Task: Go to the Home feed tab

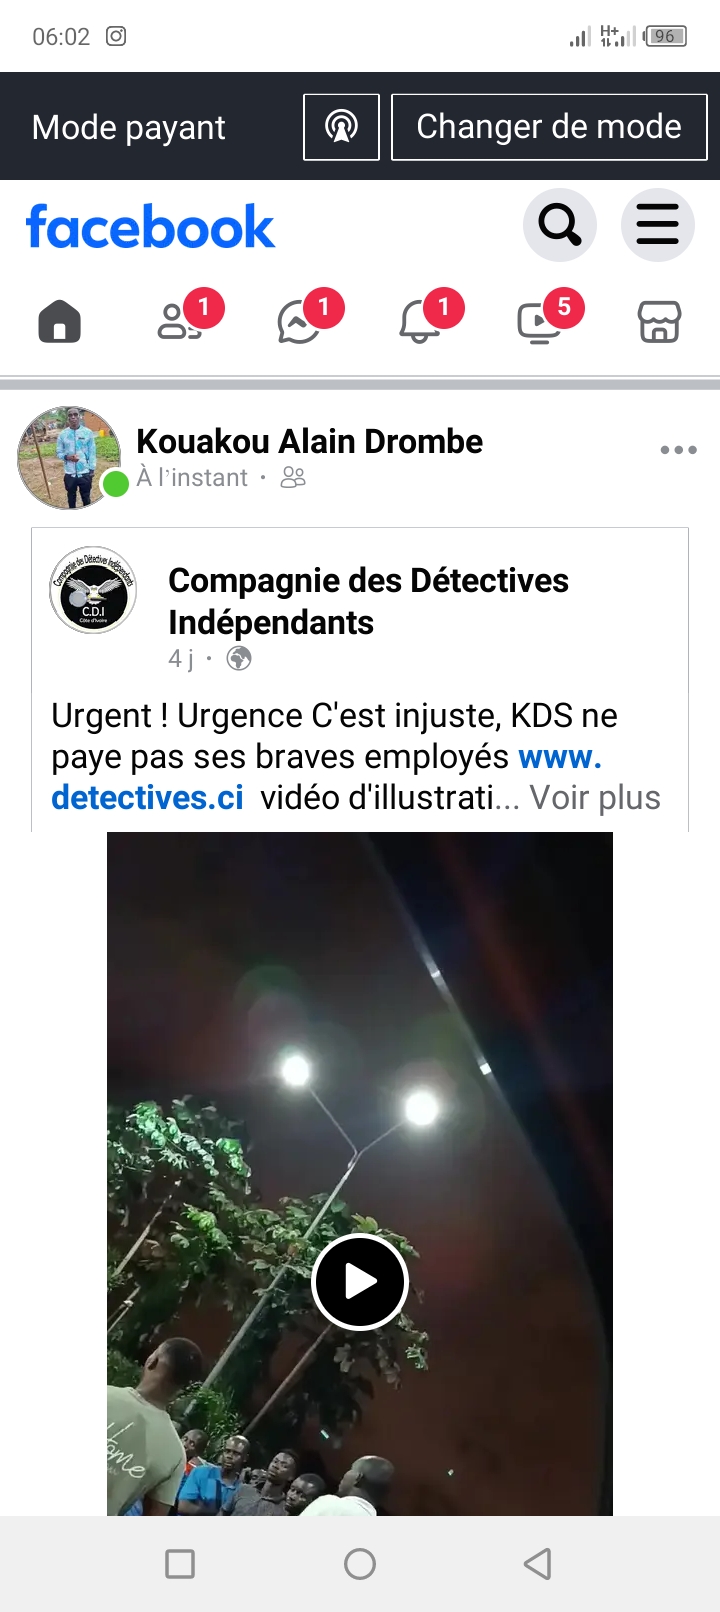Action: point(60,322)
